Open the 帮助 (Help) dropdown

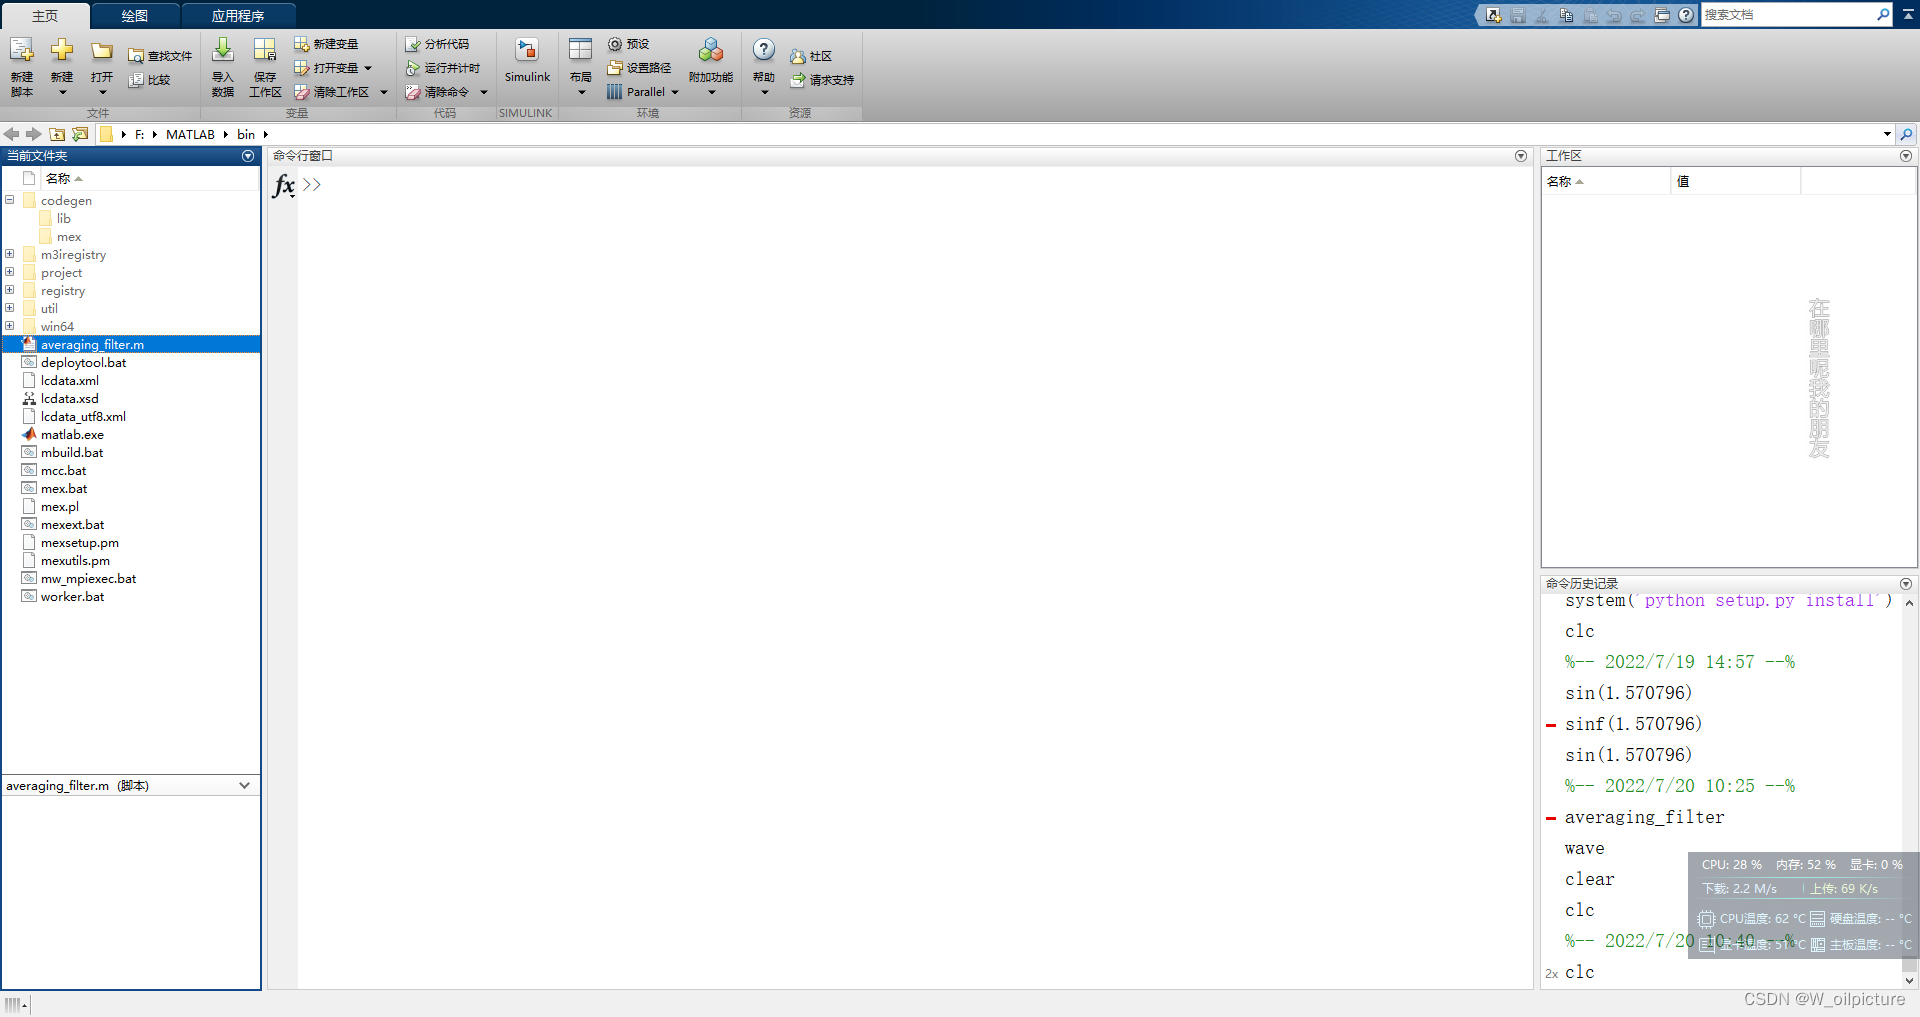[x=764, y=93]
